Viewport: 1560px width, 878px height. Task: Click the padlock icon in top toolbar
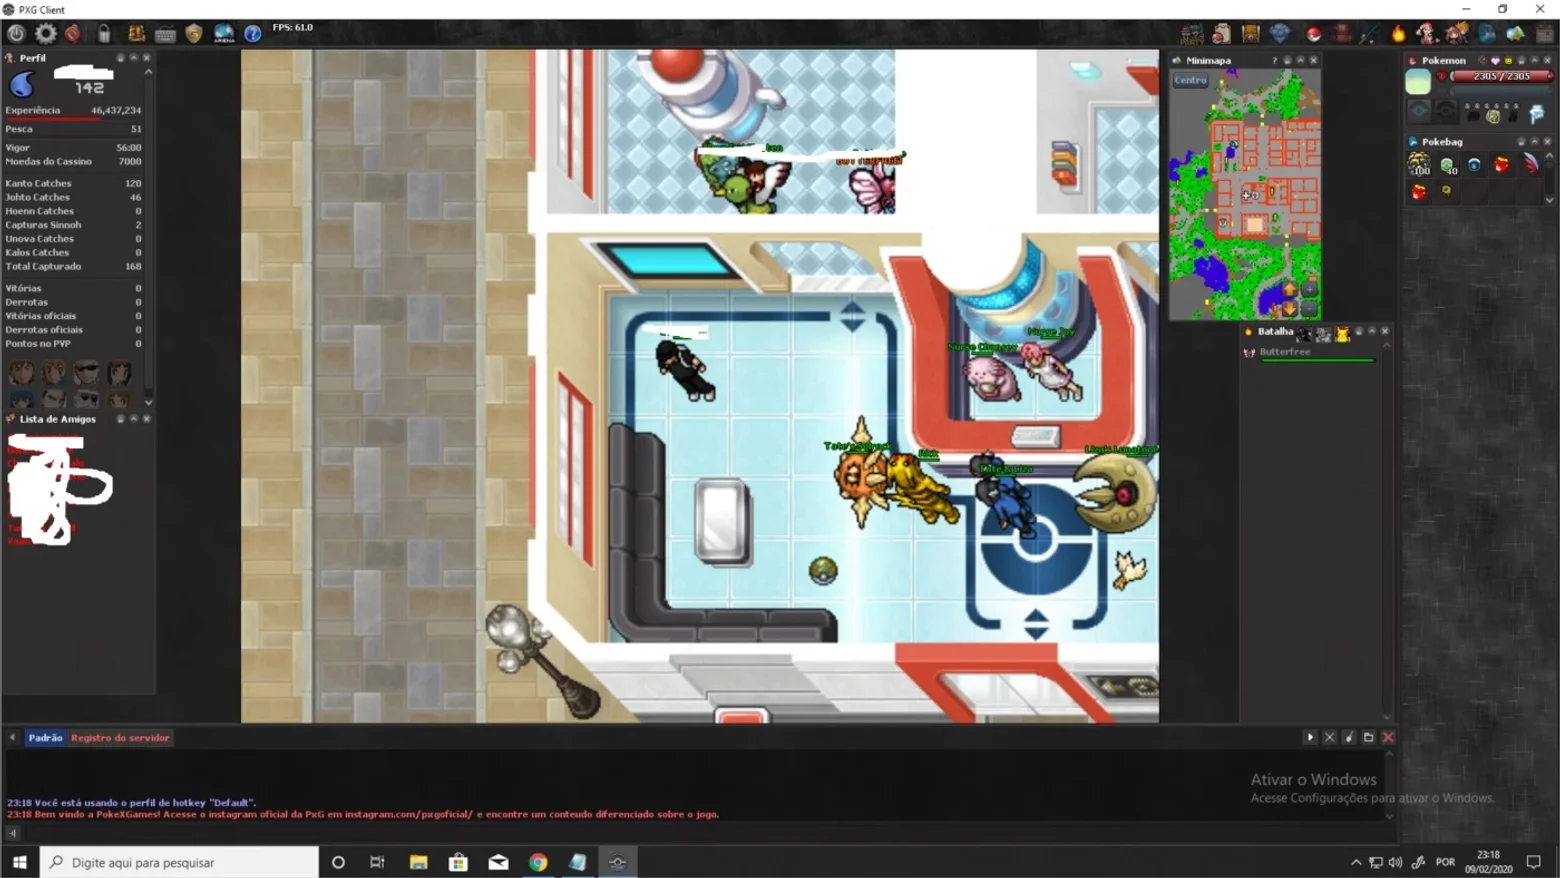click(x=104, y=33)
